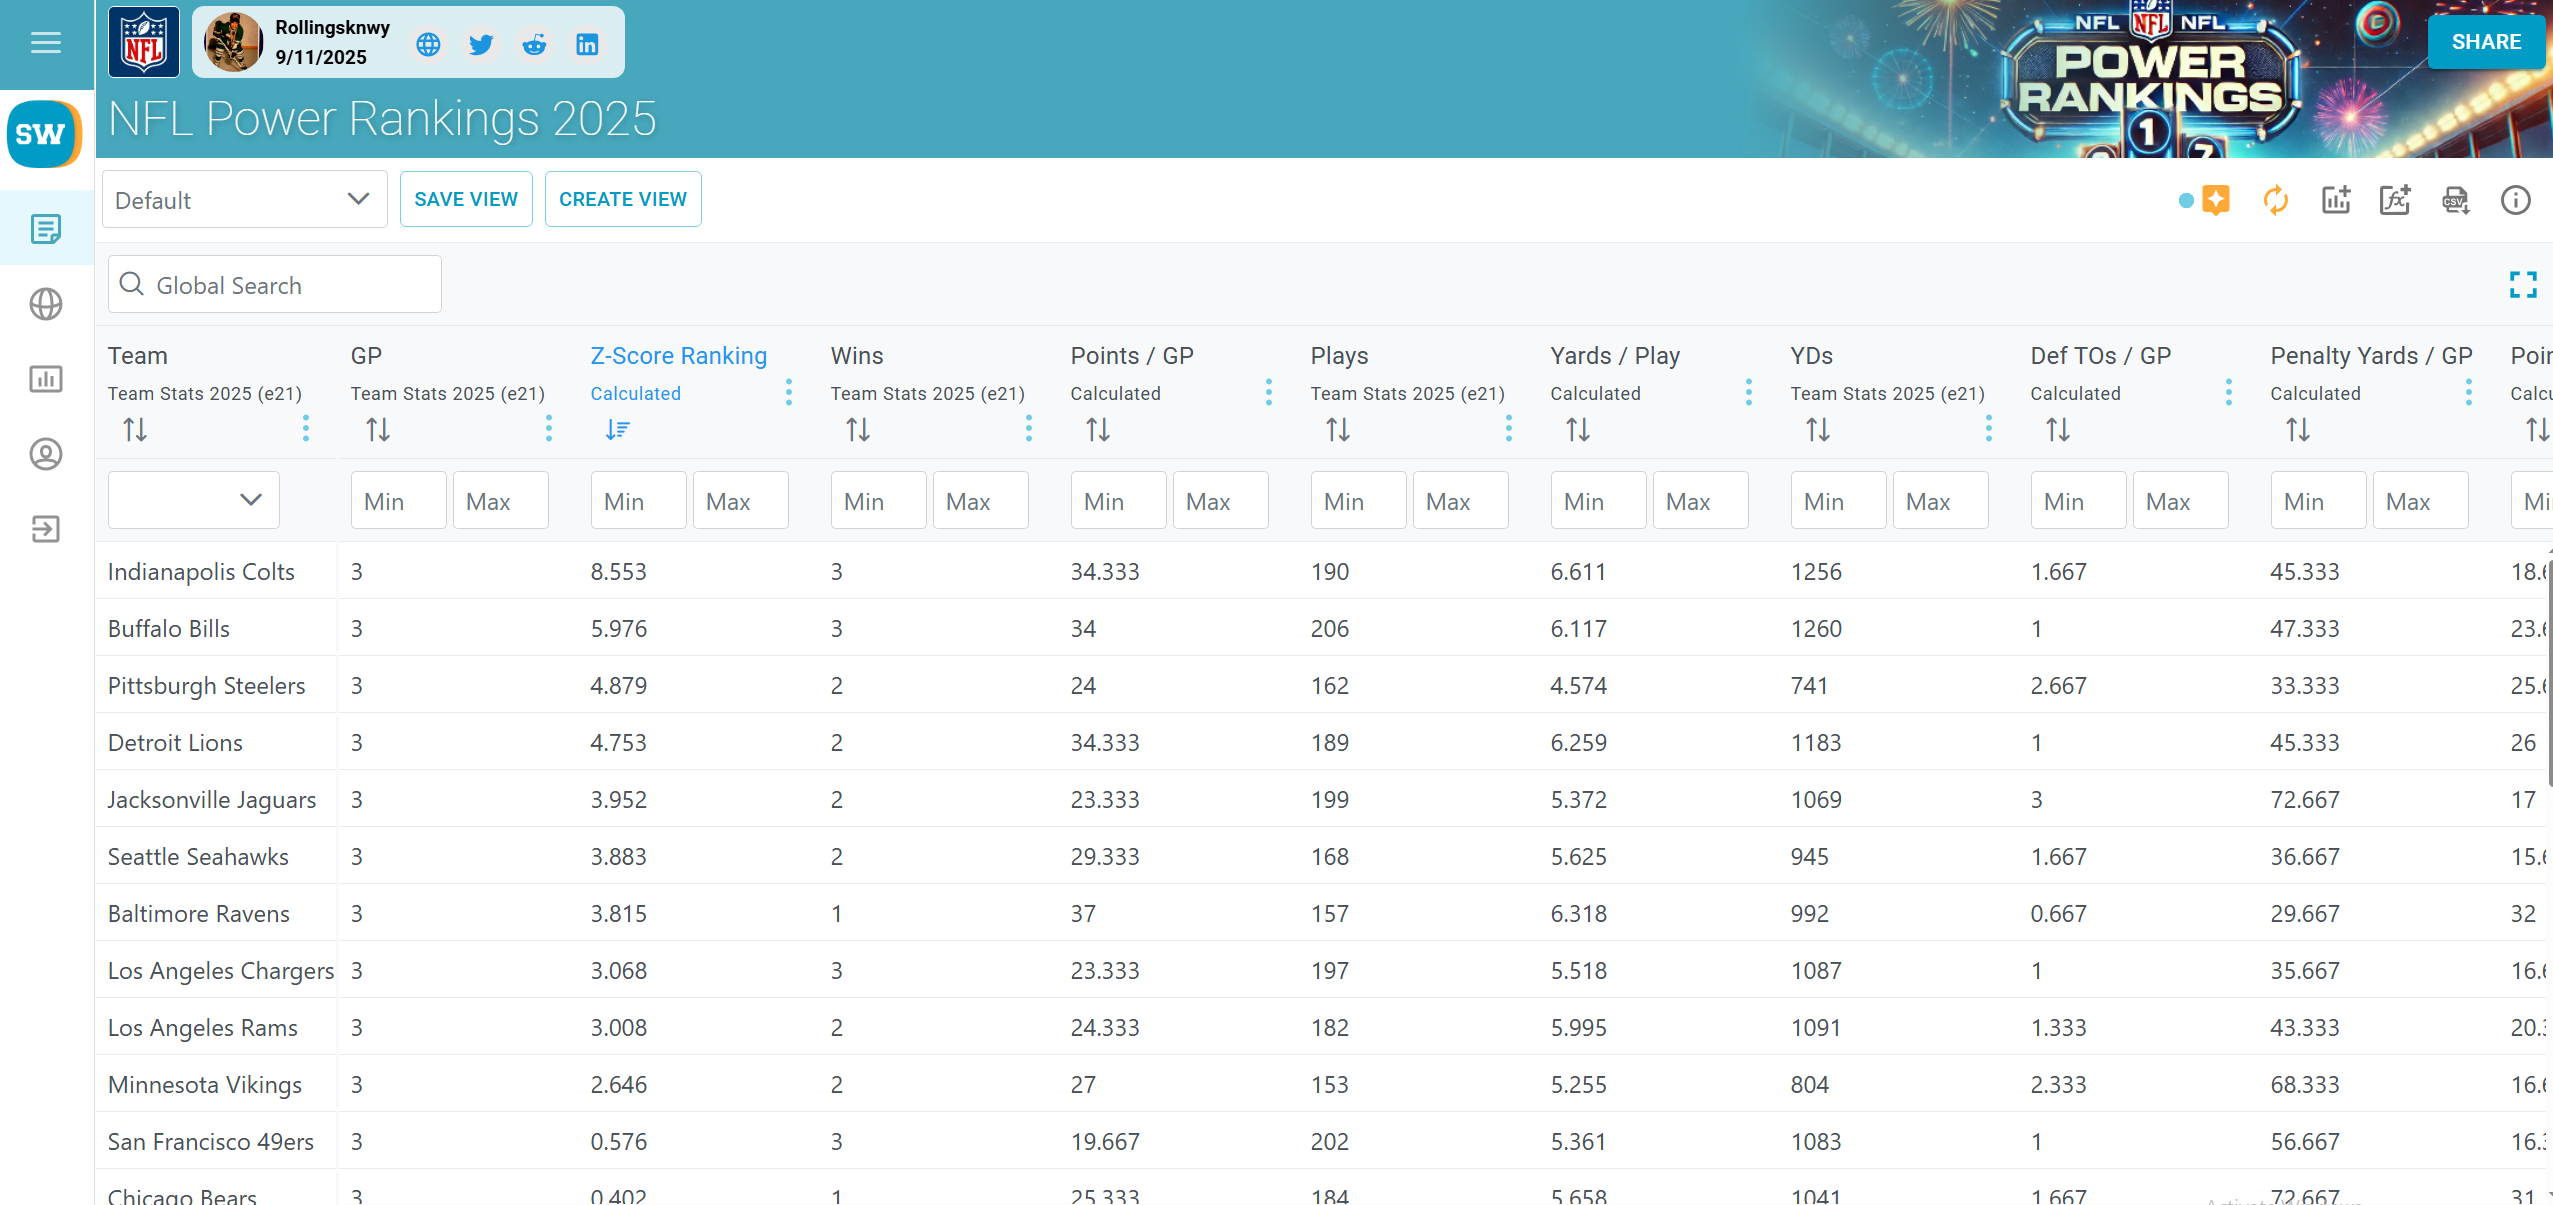Open the Reddit share icon

(x=534, y=44)
